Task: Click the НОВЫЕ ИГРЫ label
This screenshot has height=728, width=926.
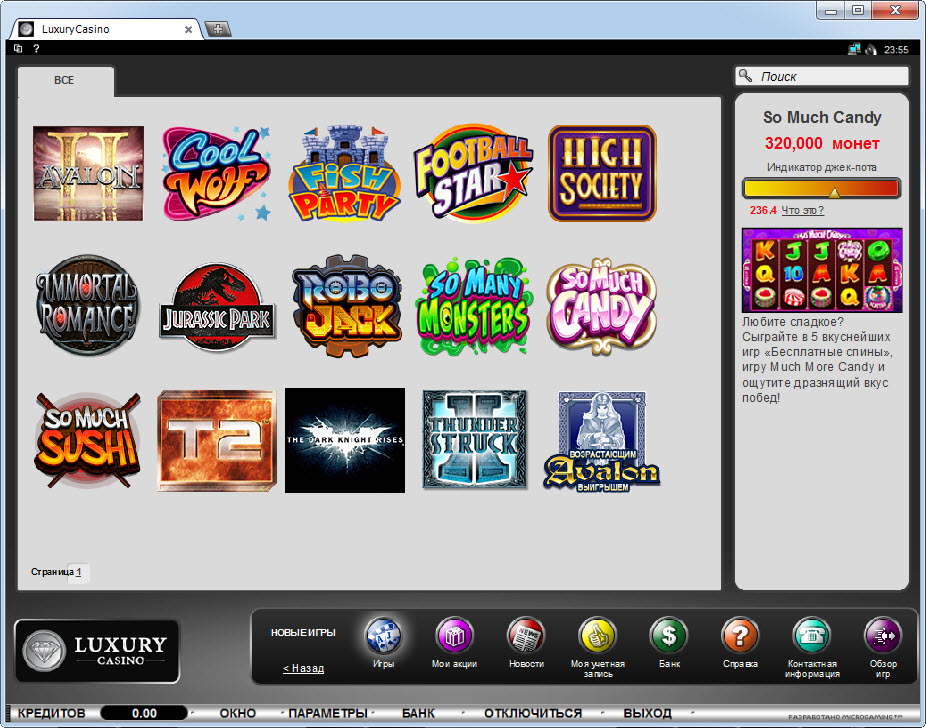Action: tap(303, 633)
